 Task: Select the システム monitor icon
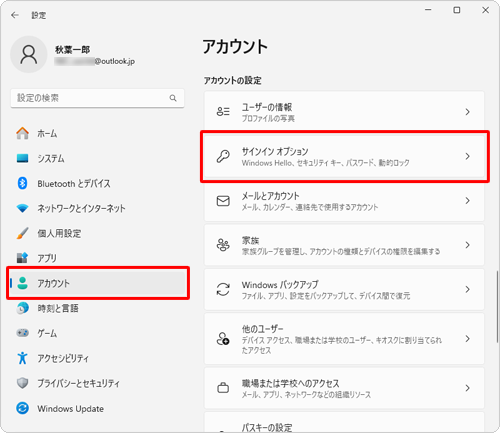(22, 158)
